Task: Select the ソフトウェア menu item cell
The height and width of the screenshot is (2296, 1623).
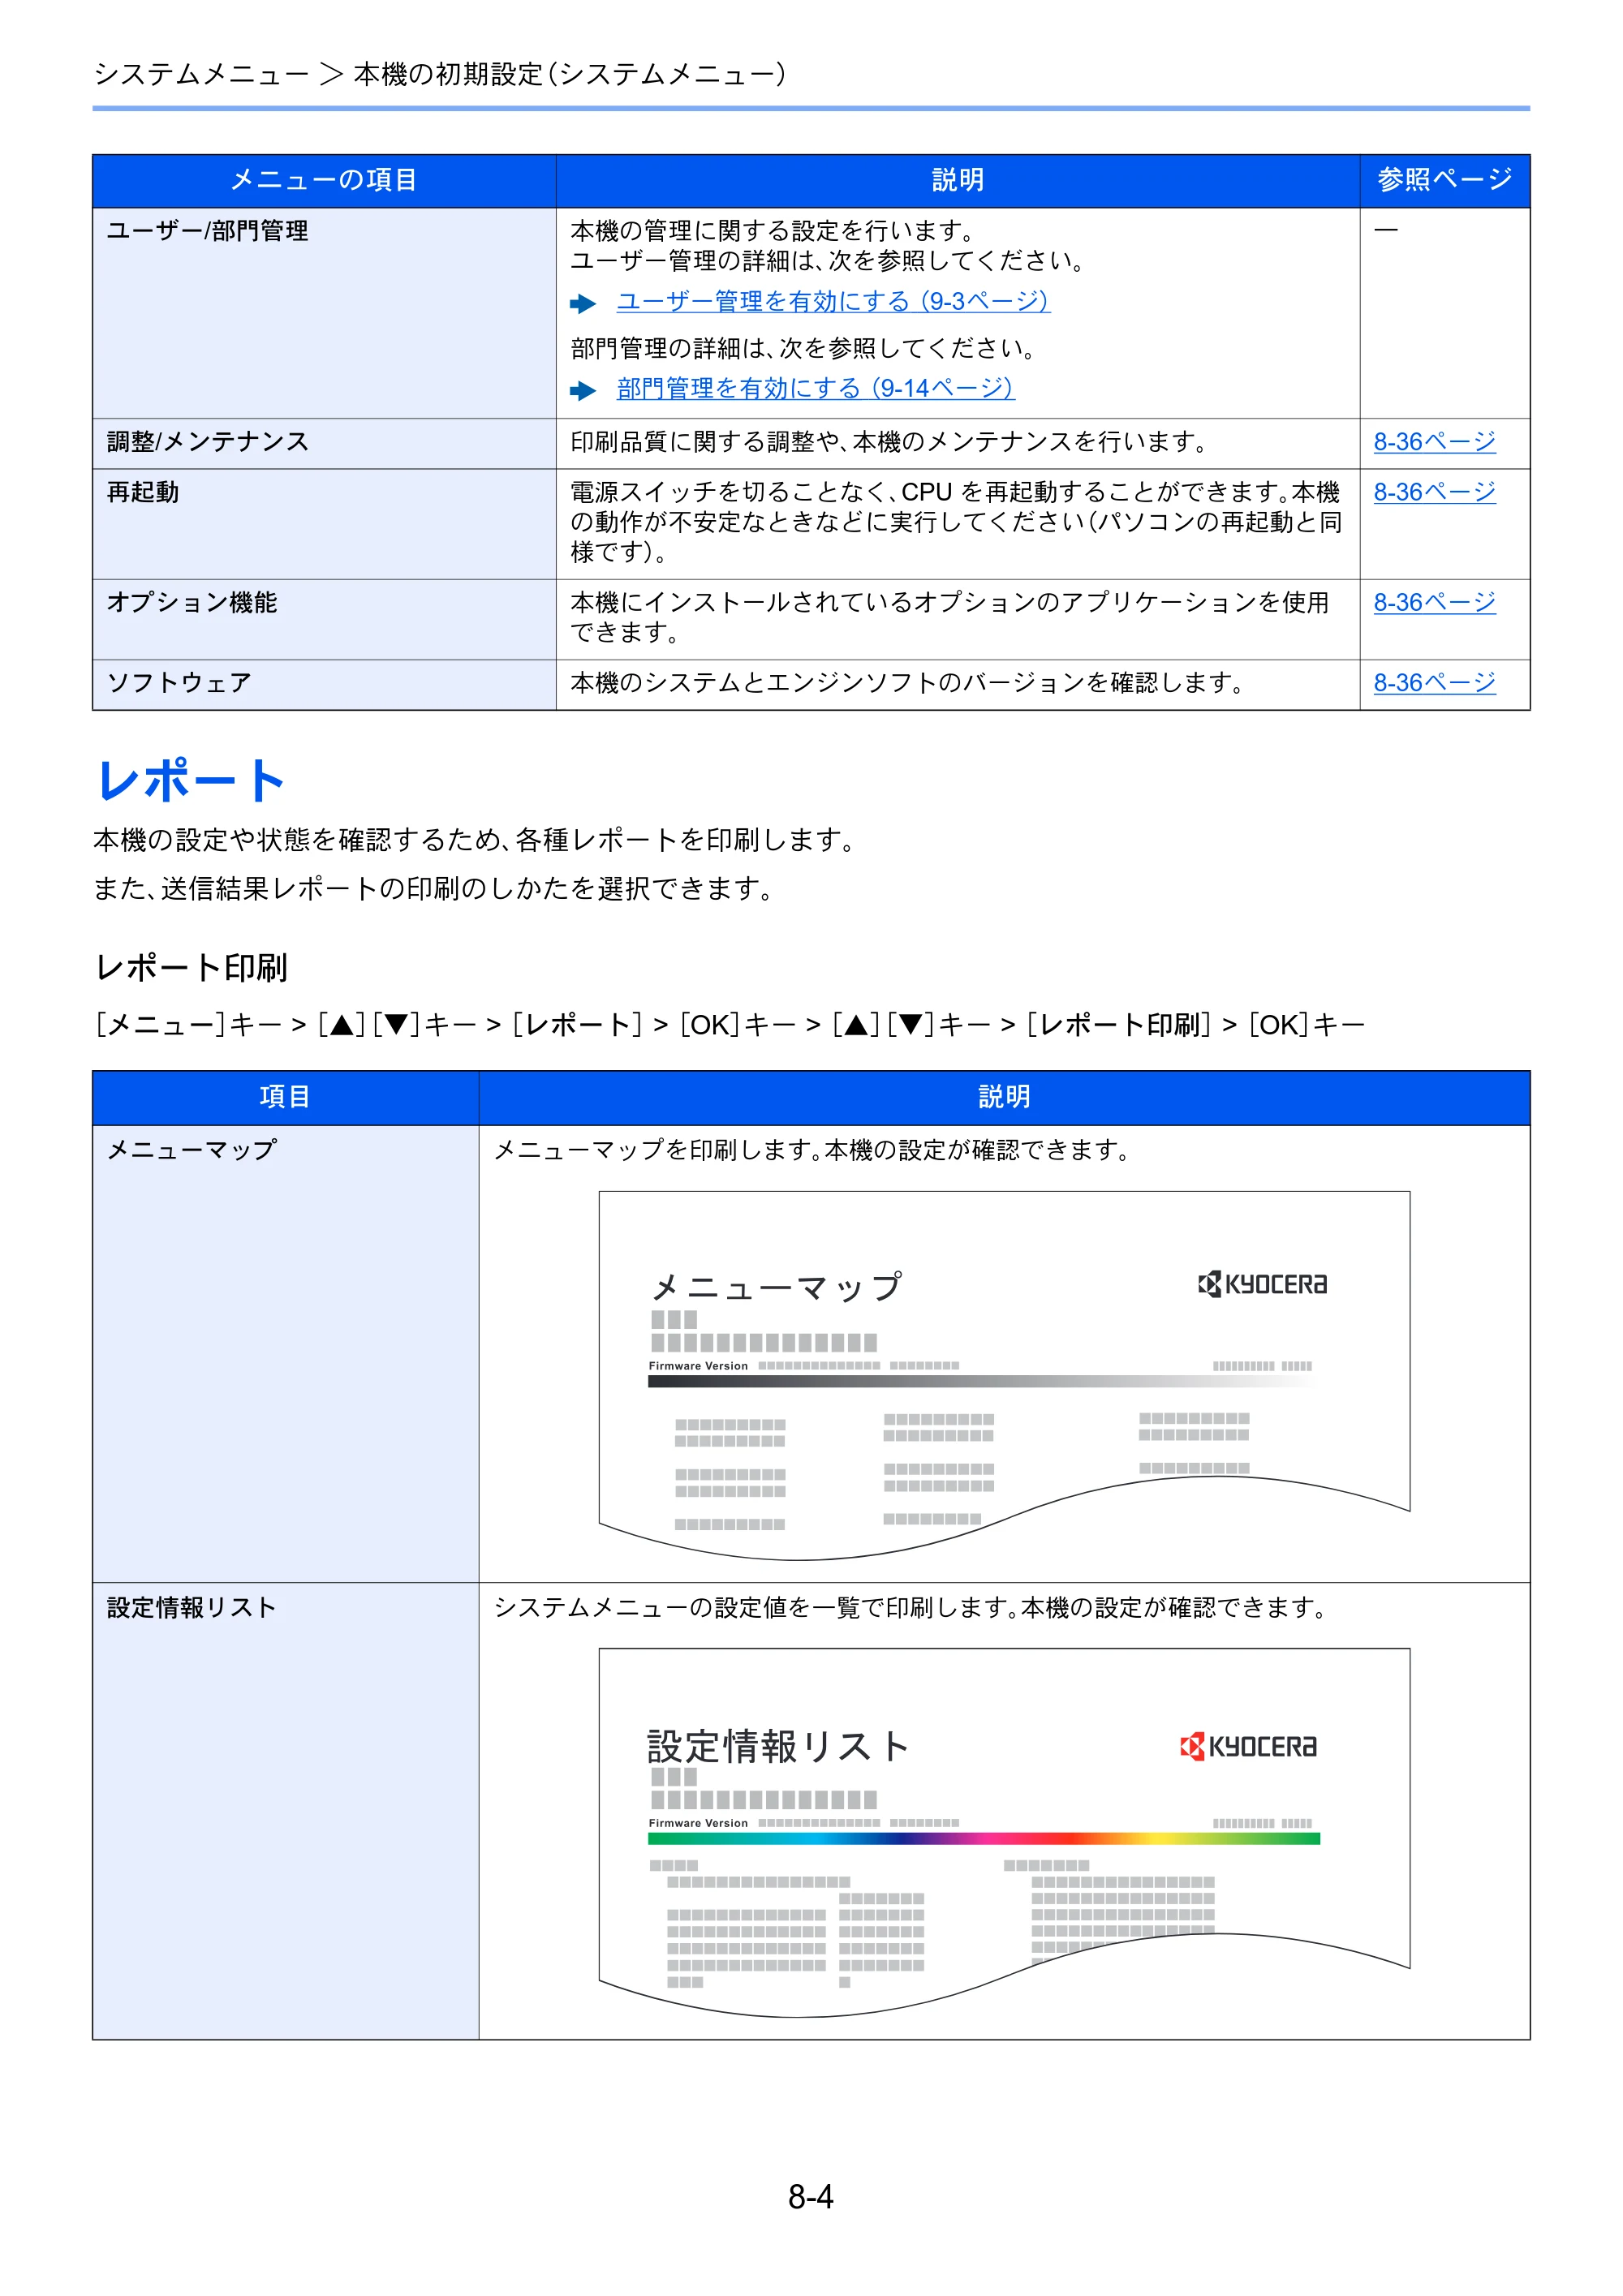Action: pos(324,684)
